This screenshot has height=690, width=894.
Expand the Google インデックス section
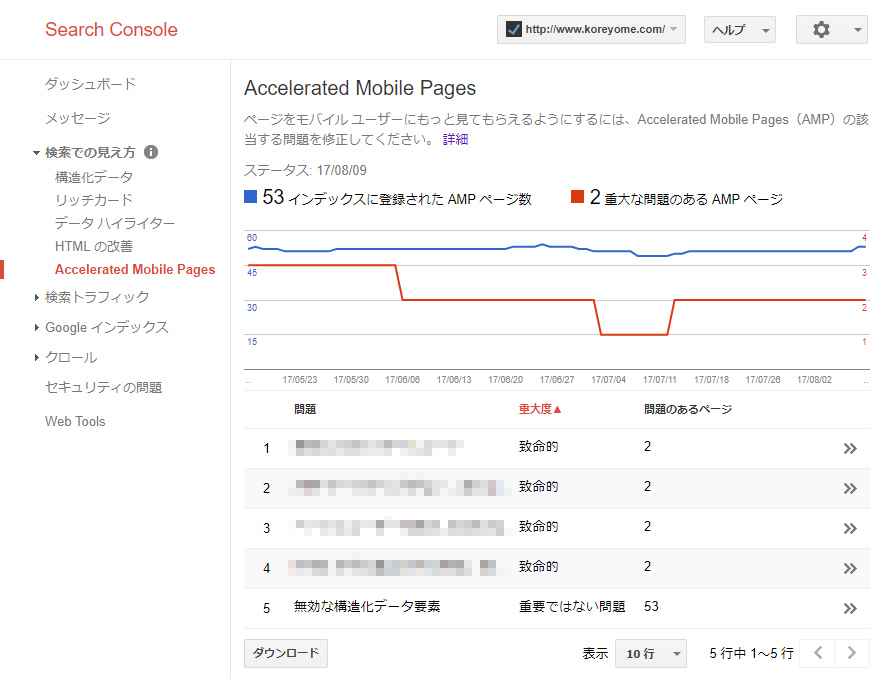(36, 327)
